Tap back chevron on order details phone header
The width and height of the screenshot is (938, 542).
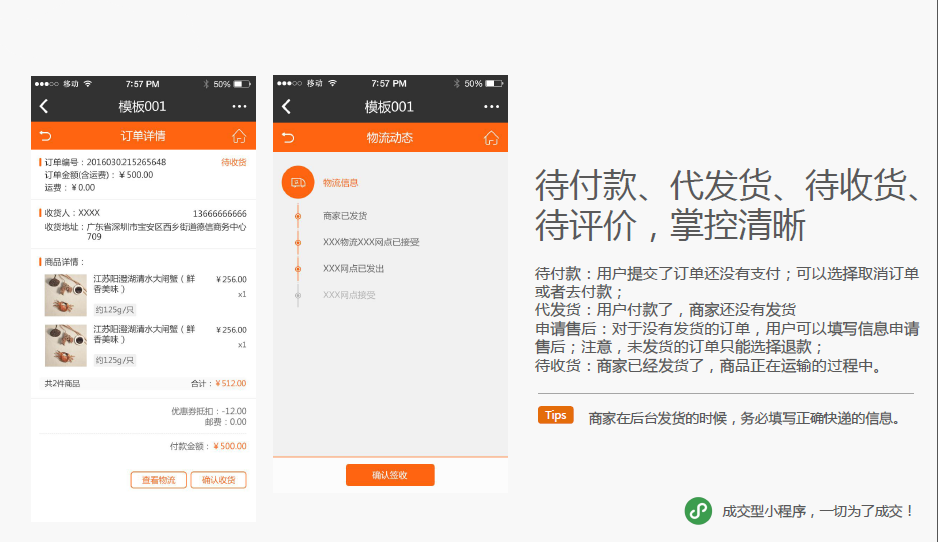coord(44,106)
